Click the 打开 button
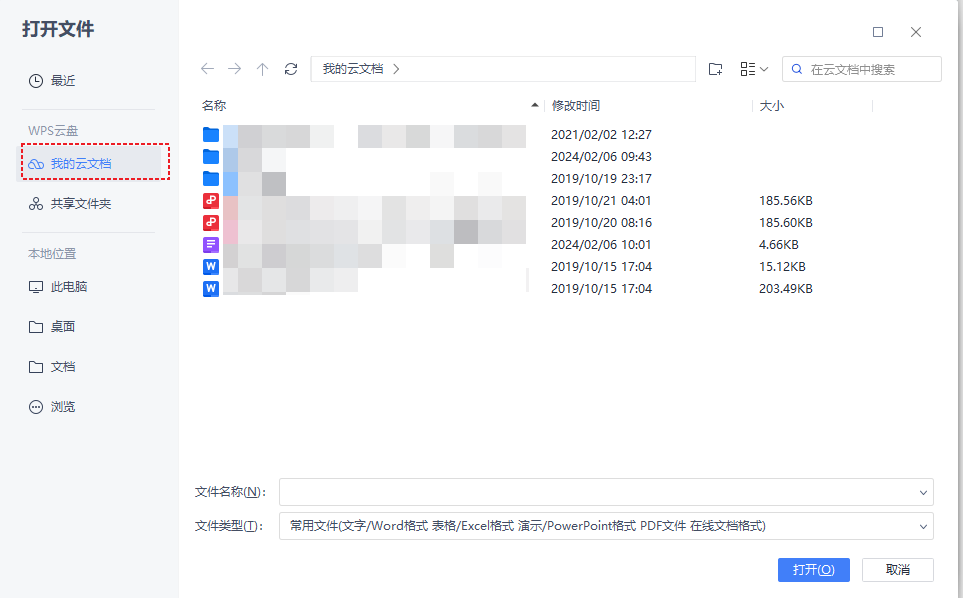963x598 pixels. (x=813, y=570)
